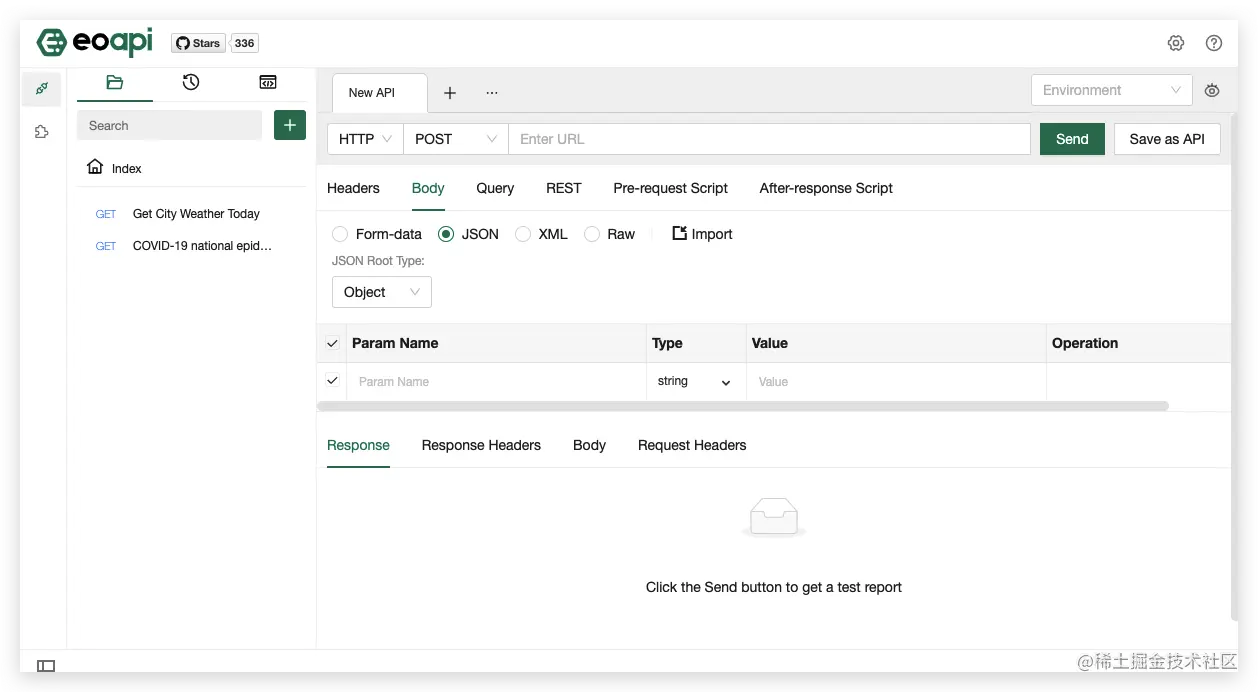This screenshot has height=692, width=1258.
Task: Open the tab more options ellipsis
Action: pos(492,93)
